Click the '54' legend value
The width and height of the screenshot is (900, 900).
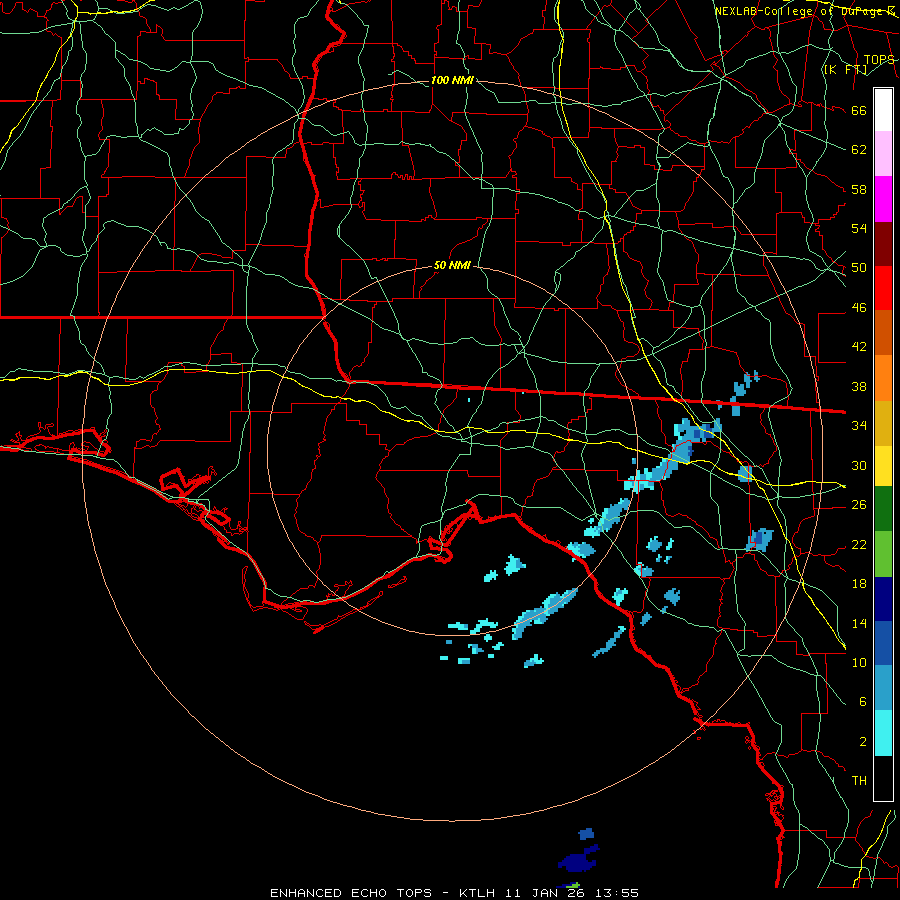pos(859,228)
